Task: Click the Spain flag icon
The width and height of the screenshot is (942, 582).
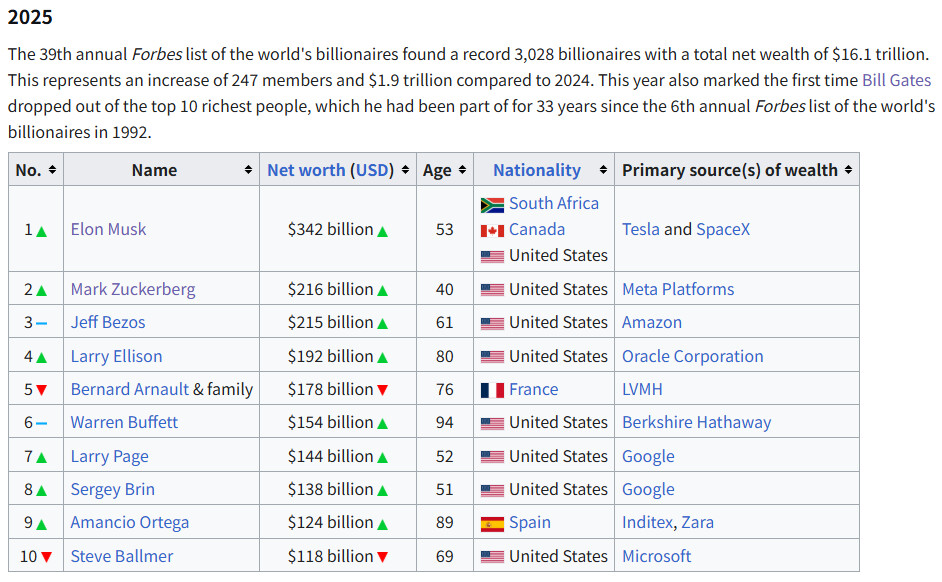Action: (491, 523)
